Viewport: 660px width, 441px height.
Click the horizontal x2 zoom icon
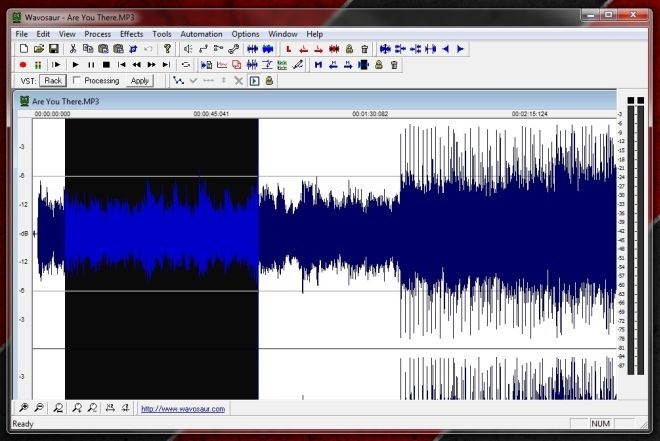pyautogui.click(x=110, y=407)
